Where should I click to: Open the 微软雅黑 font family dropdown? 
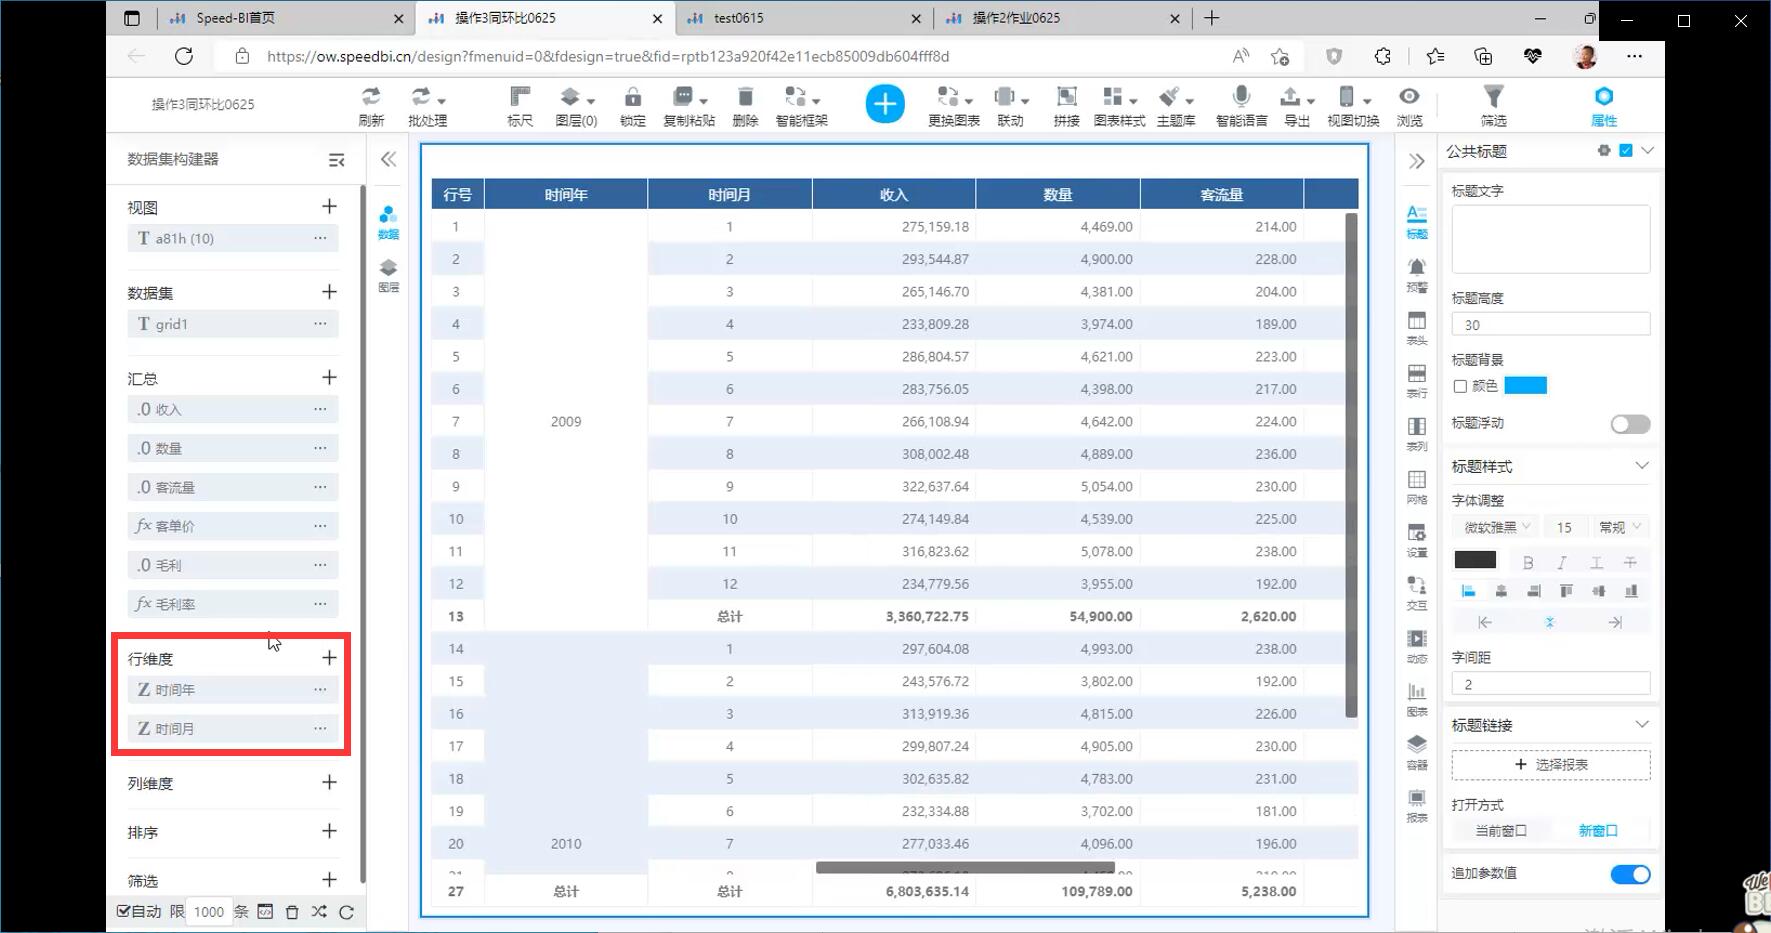point(1496,527)
